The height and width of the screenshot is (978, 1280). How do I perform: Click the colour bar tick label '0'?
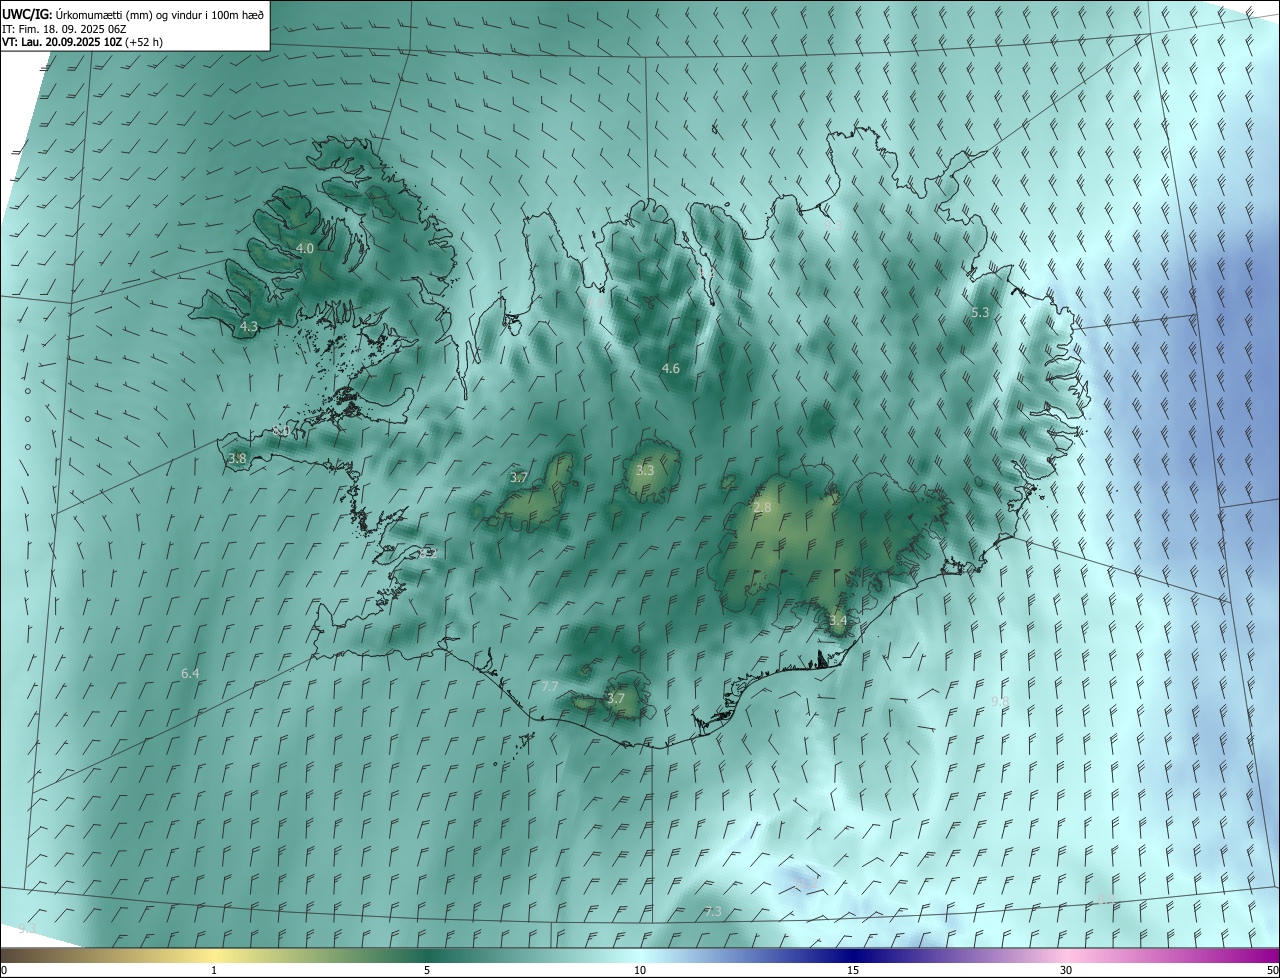click(x=4, y=971)
